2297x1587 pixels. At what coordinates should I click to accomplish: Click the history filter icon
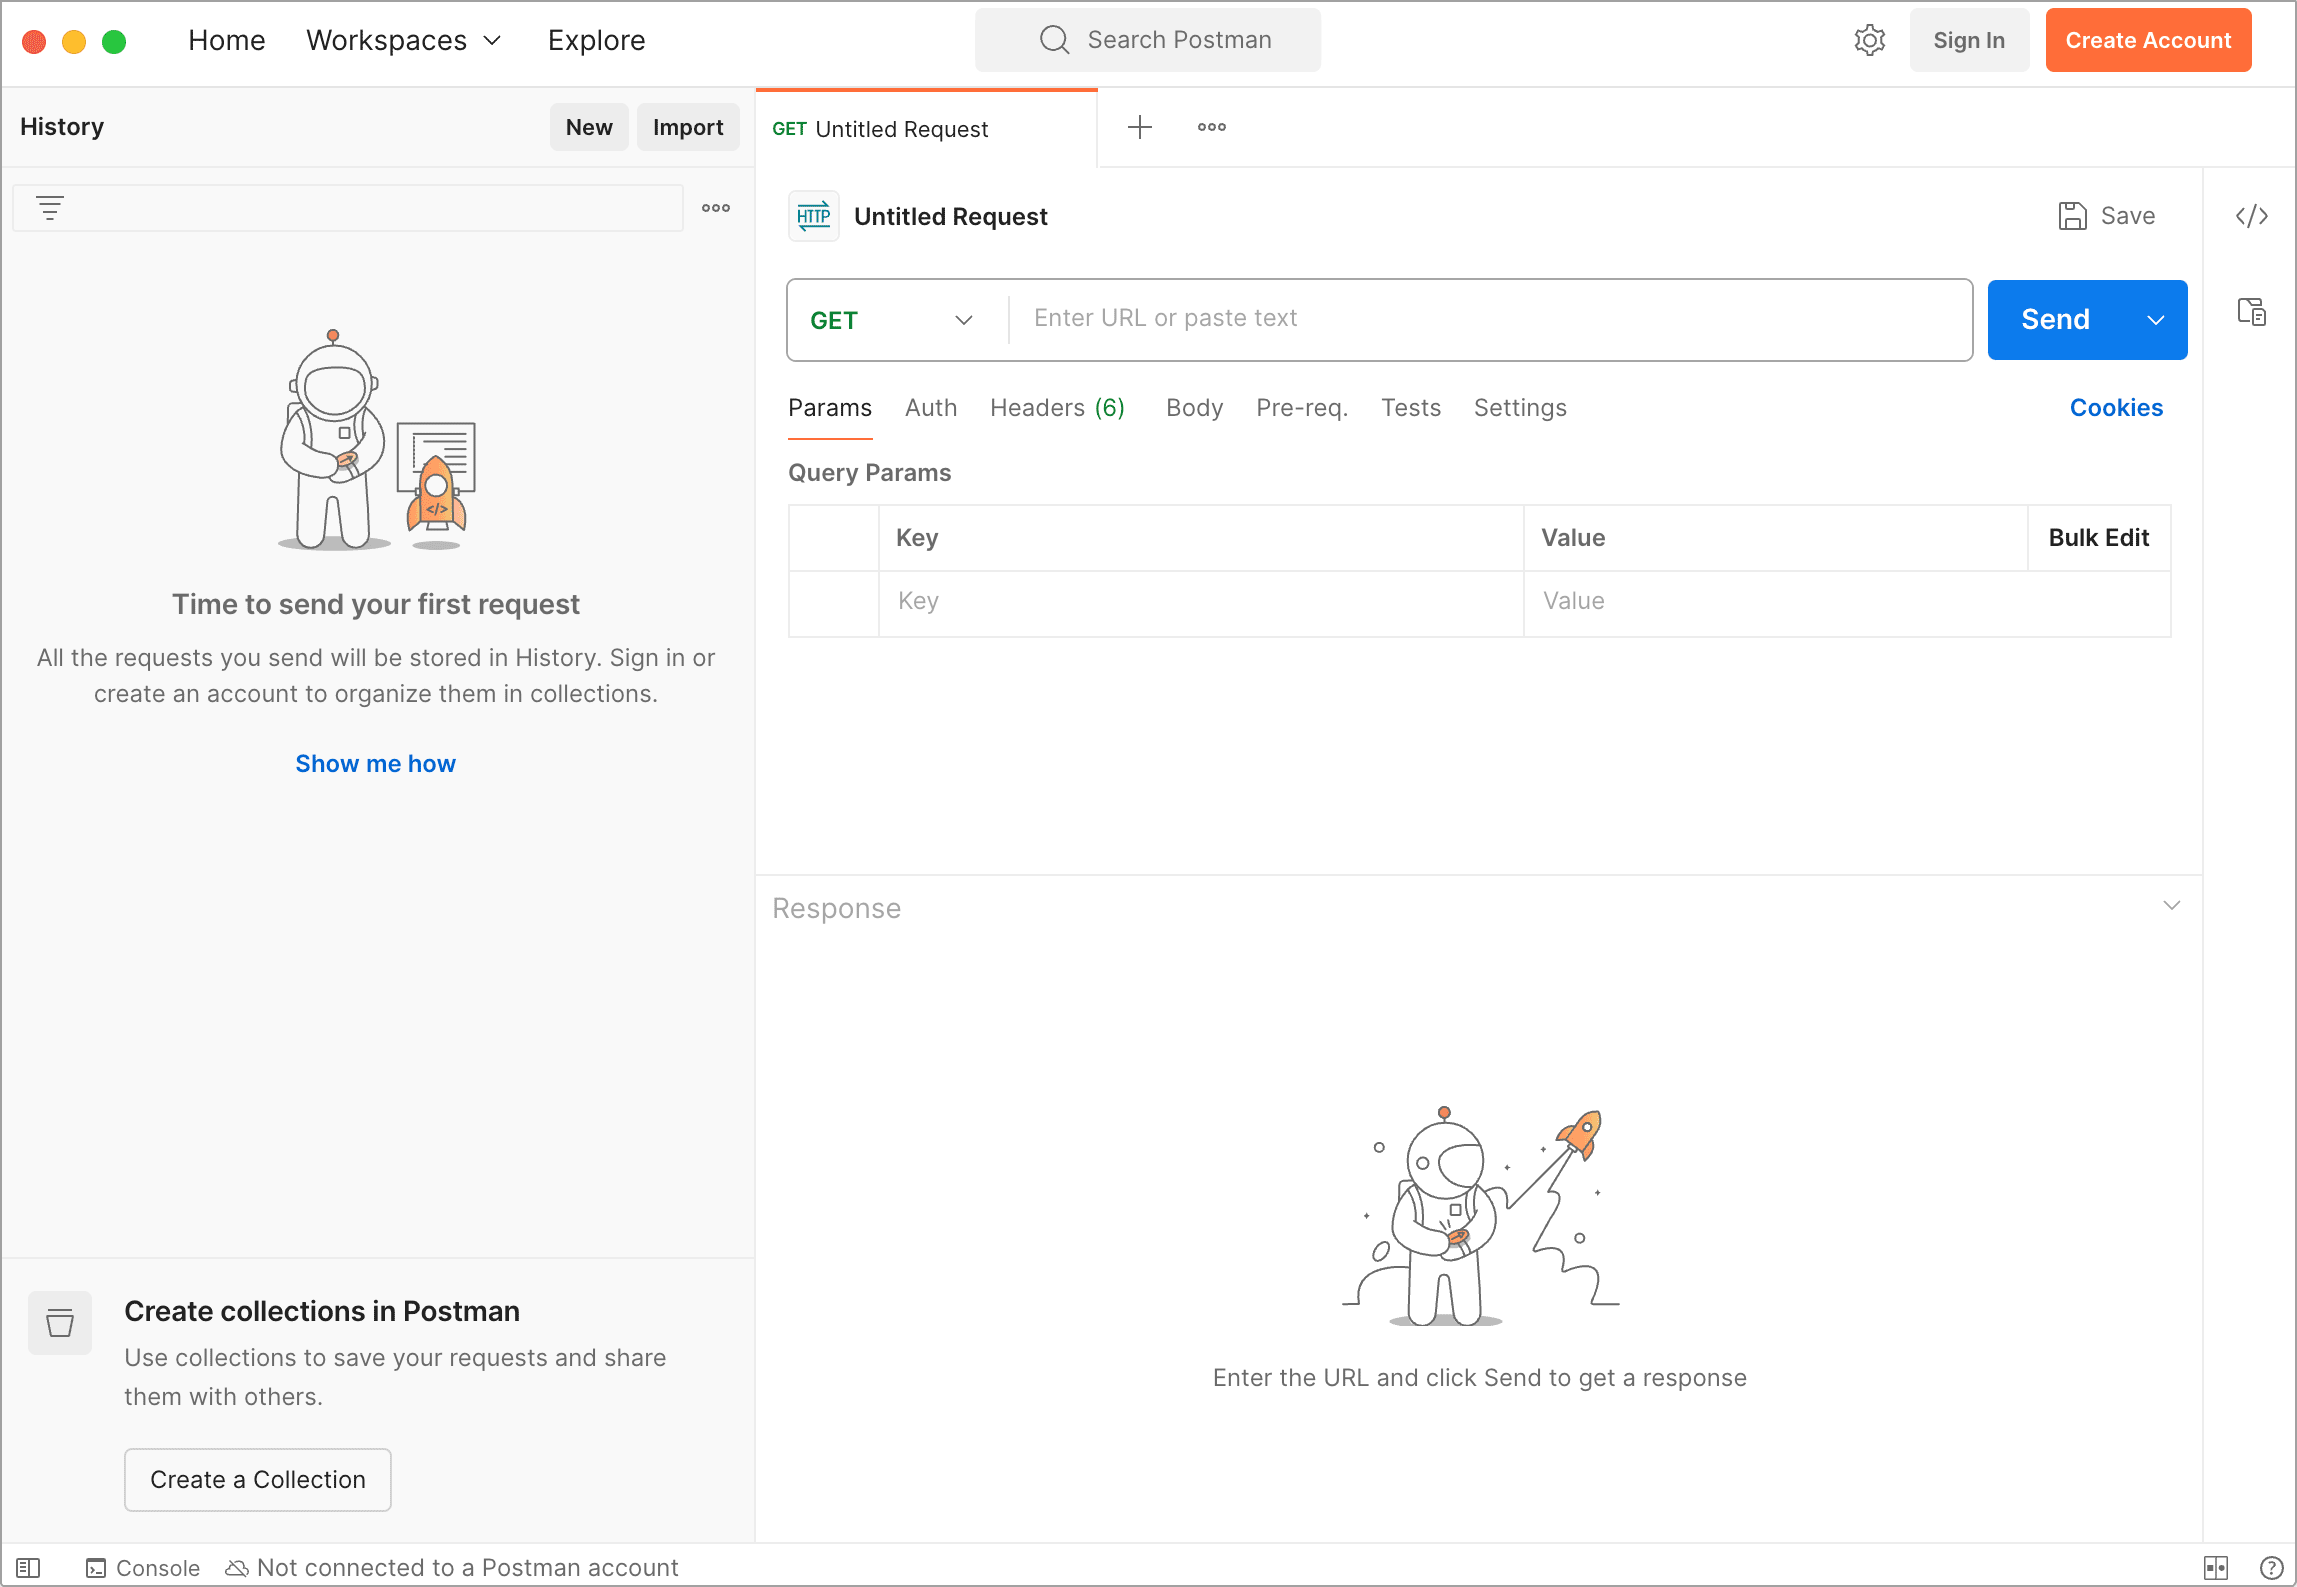49,208
